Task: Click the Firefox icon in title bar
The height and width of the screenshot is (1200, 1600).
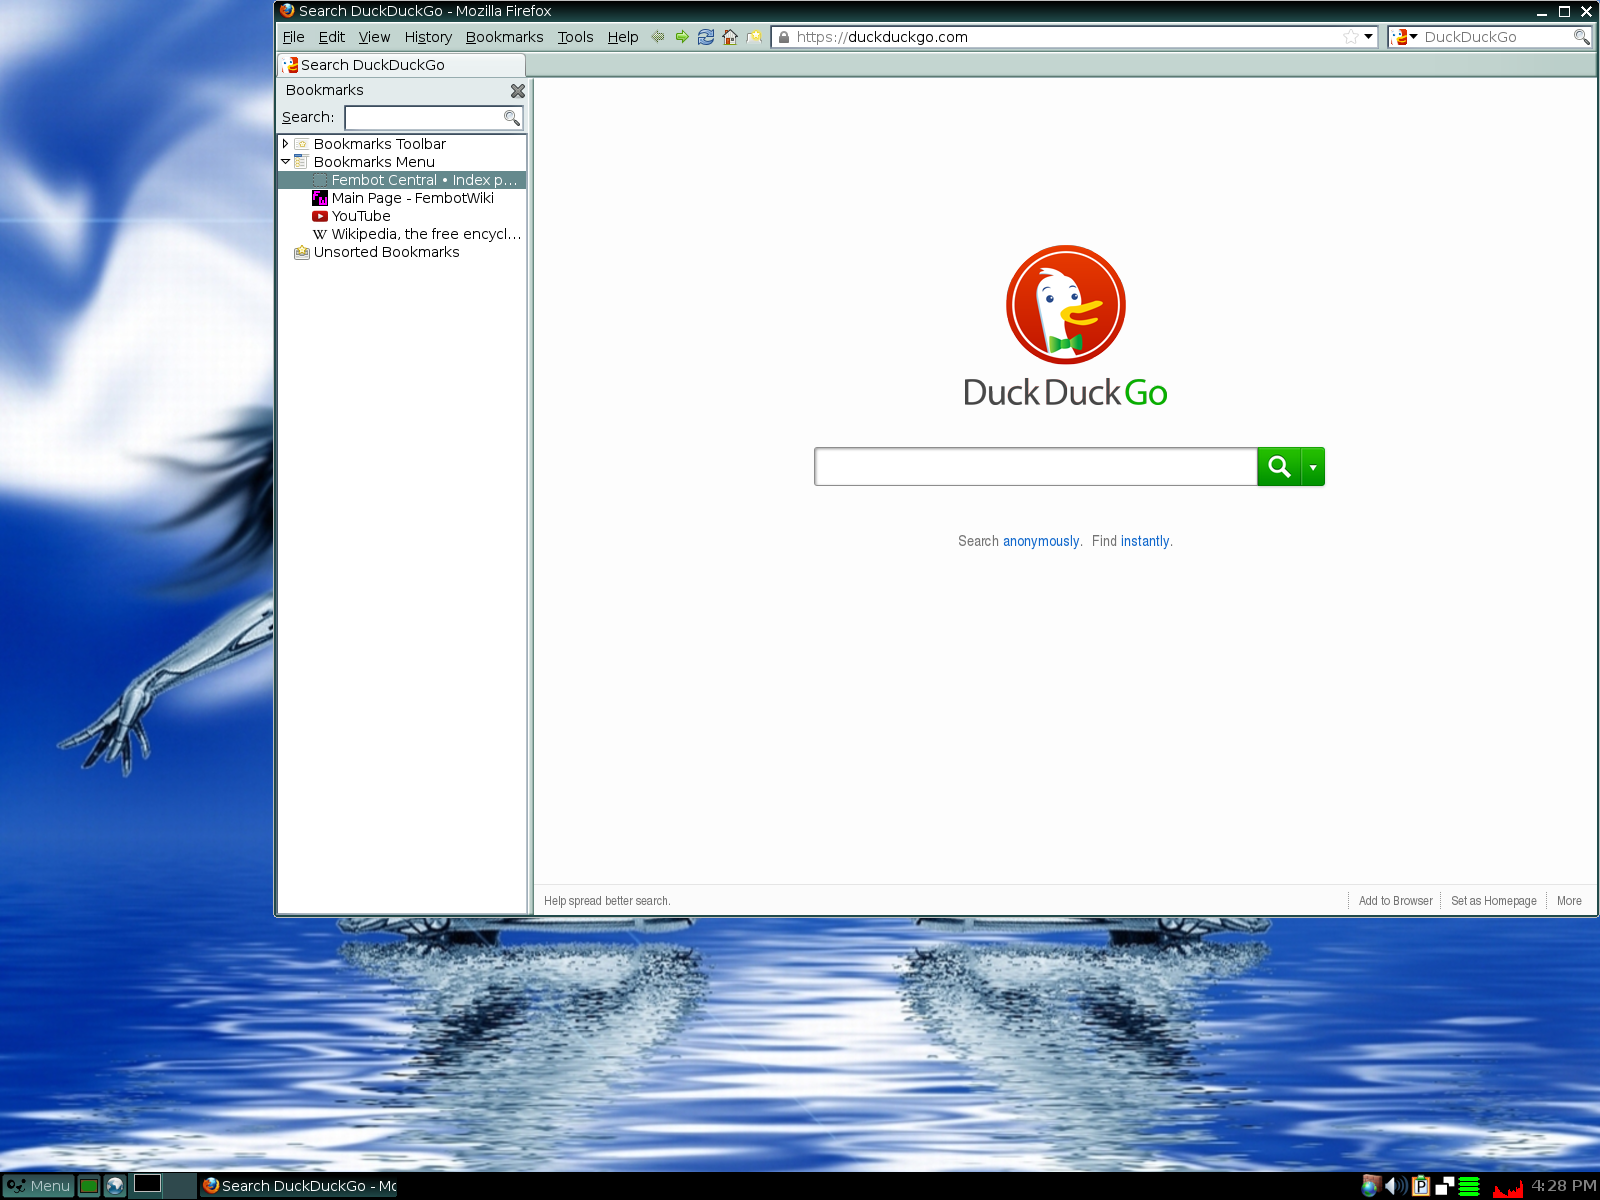Action: point(287,11)
